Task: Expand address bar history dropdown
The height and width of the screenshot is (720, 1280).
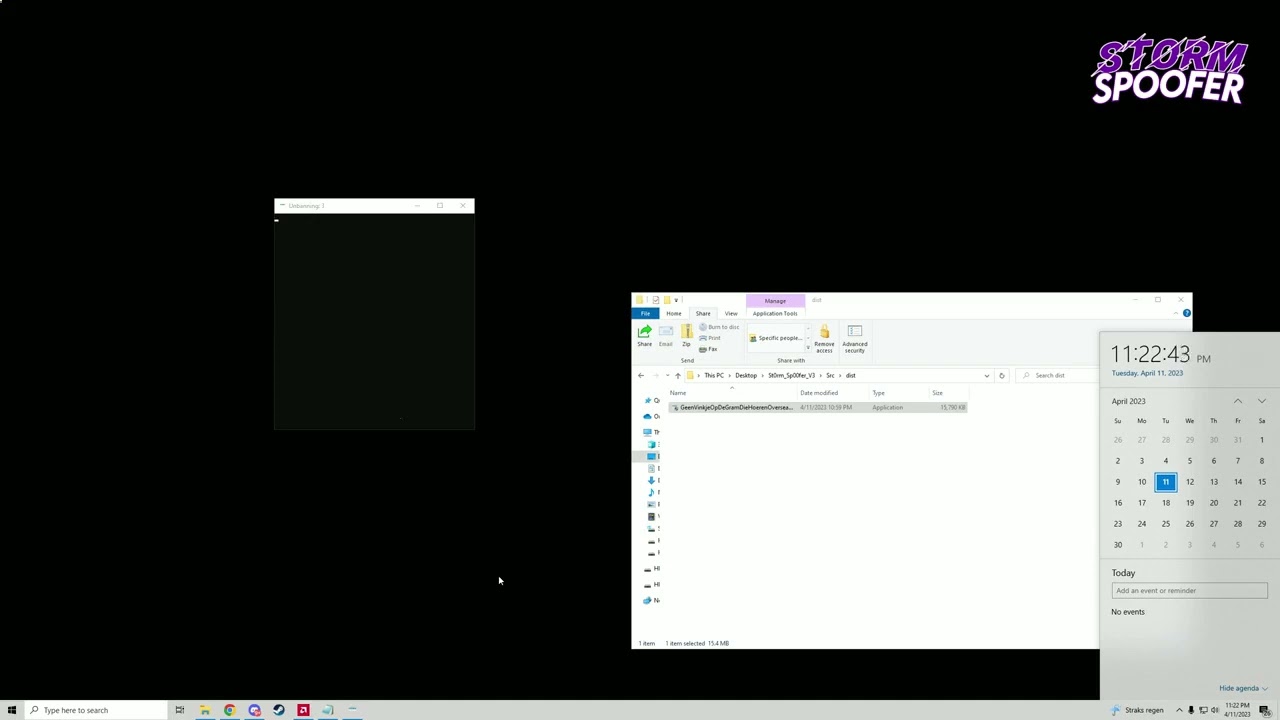Action: tap(986, 375)
